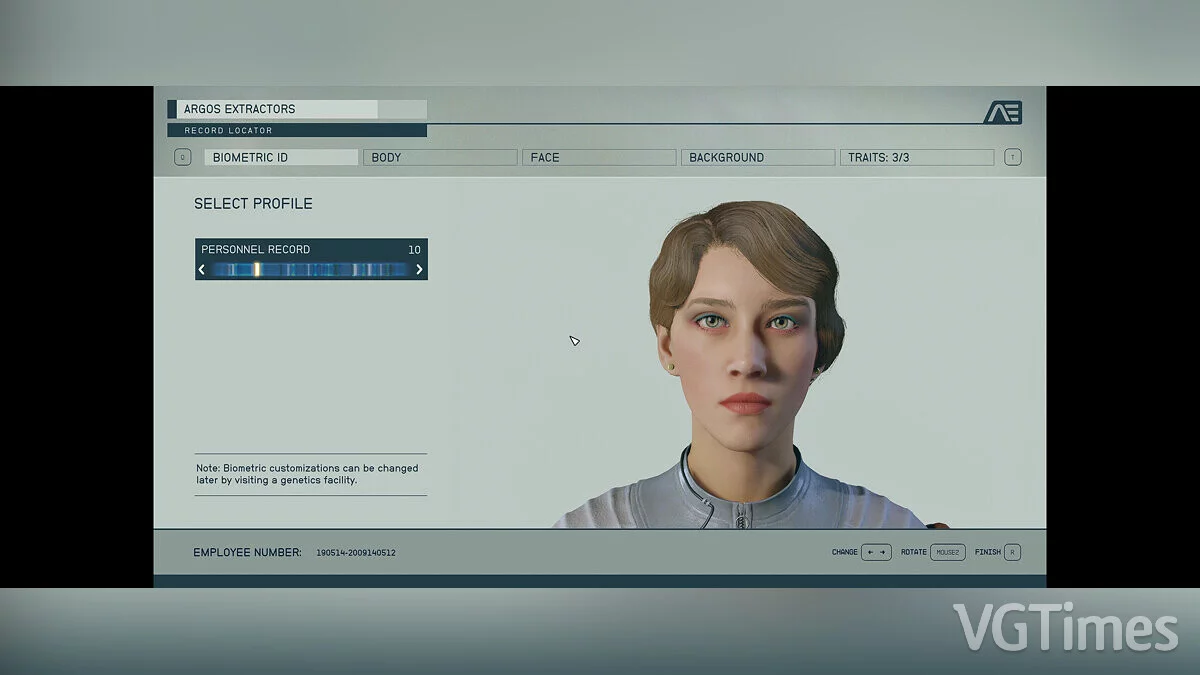The width and height of the screenshot is (1200, 675).
Task: Click the AE Argos Extractors logo
Action: 1002,113
